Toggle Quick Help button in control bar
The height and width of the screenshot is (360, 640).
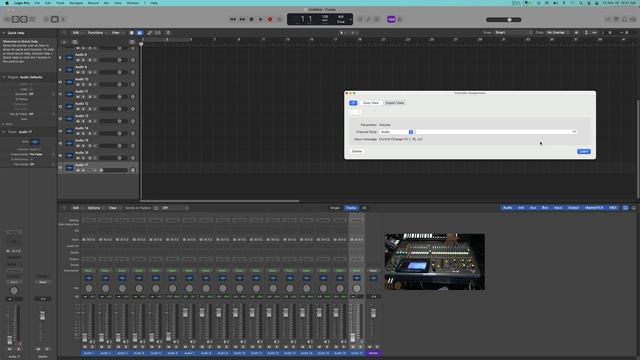(x=24, y=19)
